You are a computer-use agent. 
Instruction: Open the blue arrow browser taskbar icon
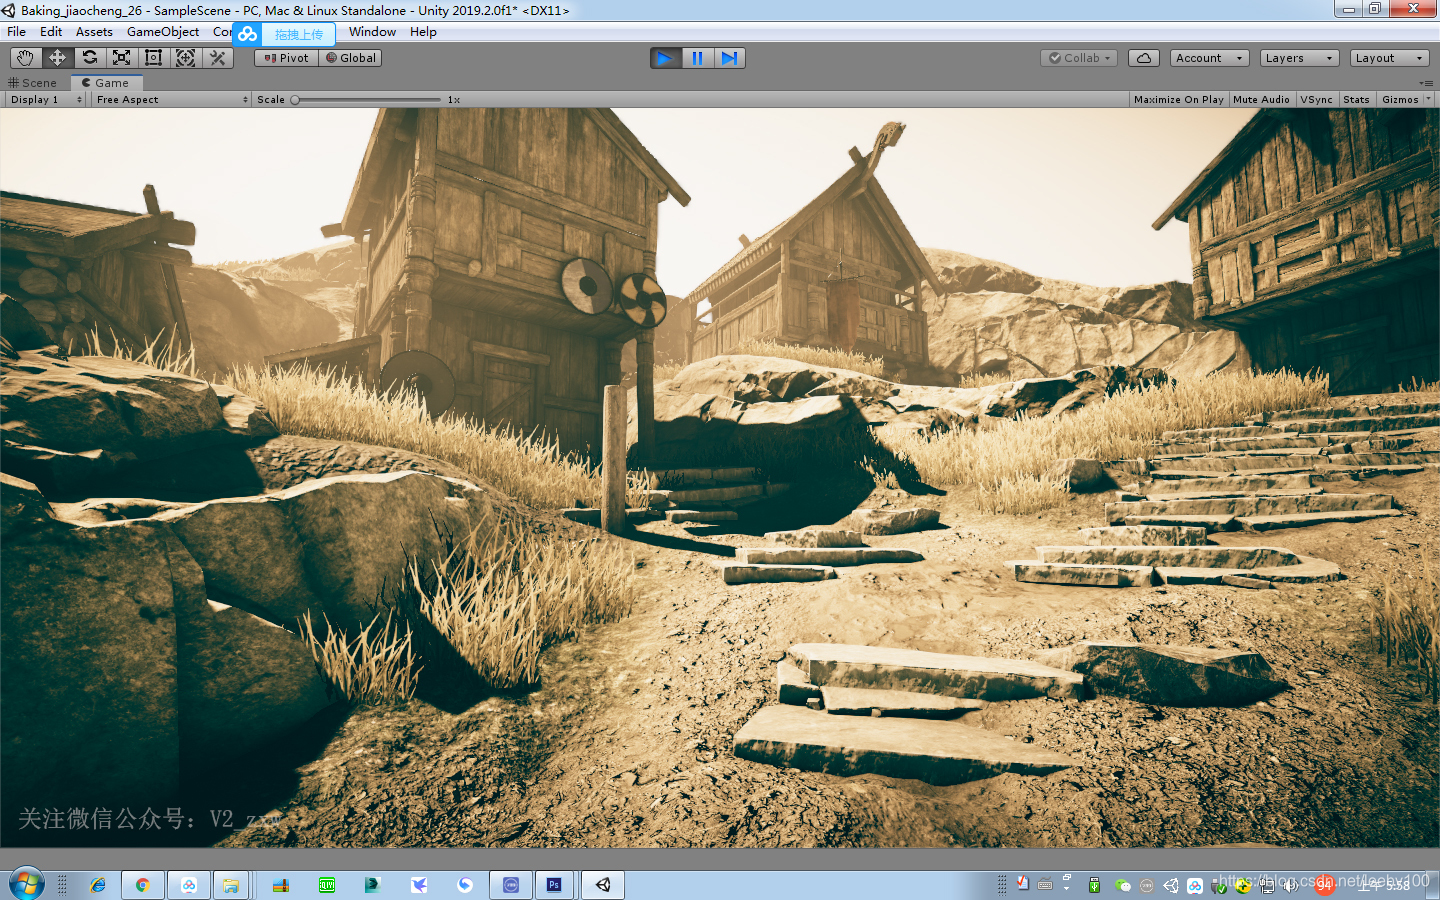click(x=465, y=885)
